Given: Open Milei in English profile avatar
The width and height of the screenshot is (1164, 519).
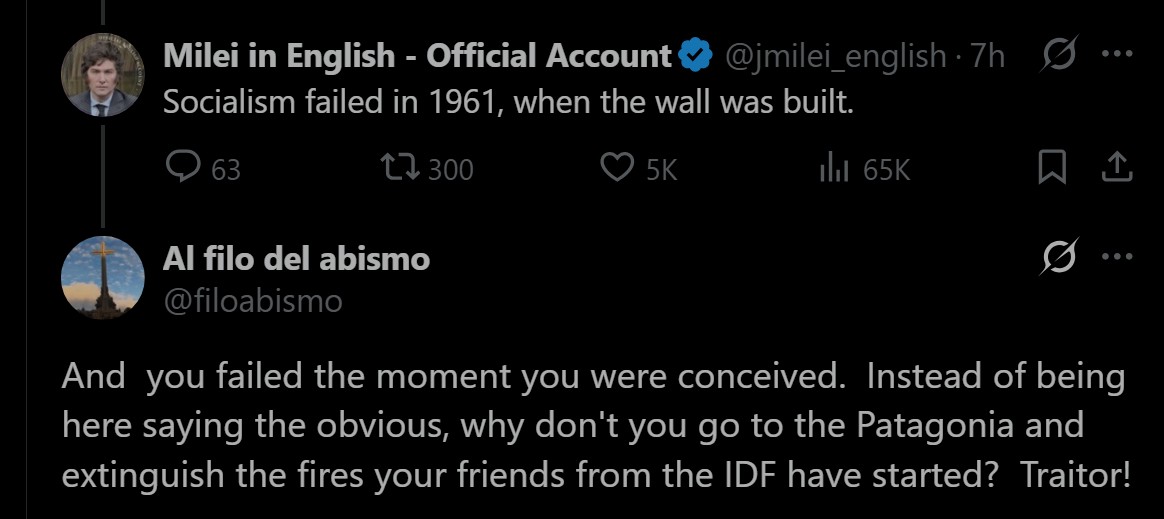Looking at the screenshot, I should pyautogui.click(x=104, y=82).
